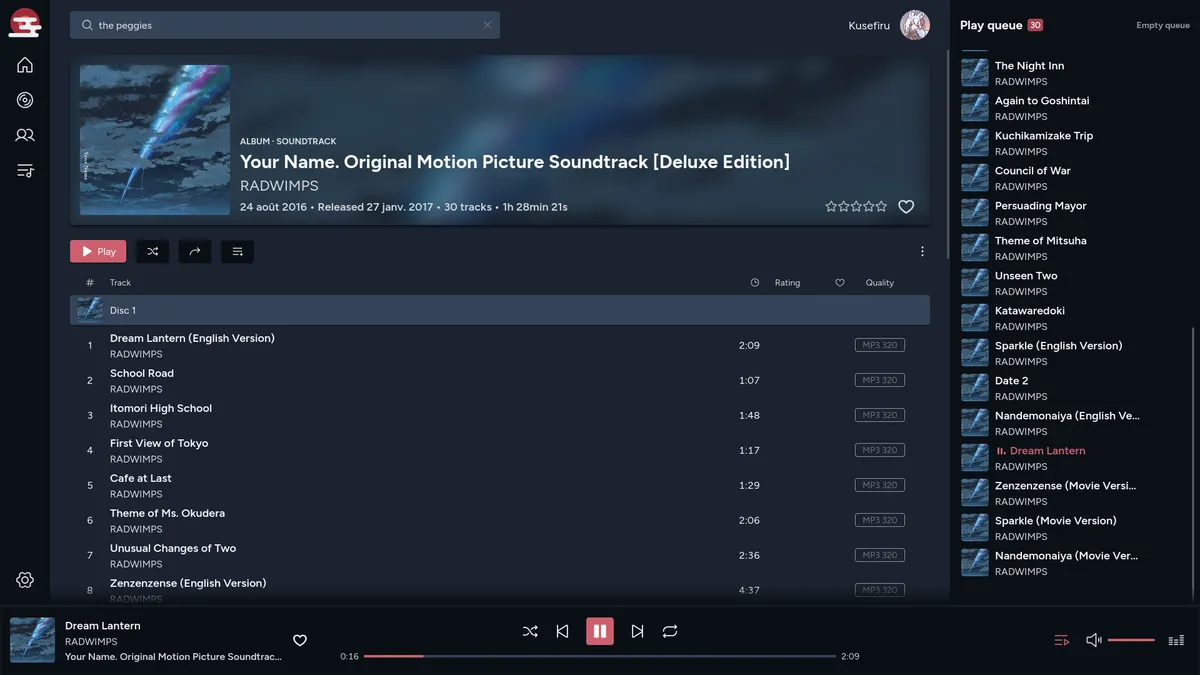Toggle repeat mode in the player bar

pos(670,631)
